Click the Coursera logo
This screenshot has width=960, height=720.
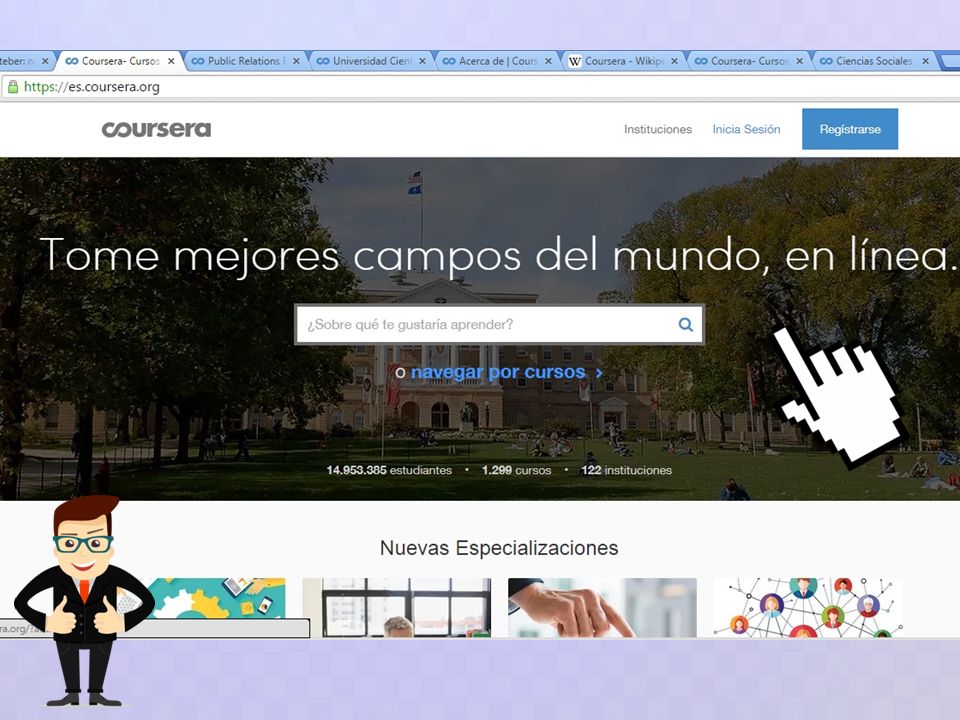pyautogui.click(x=156, y=129)
